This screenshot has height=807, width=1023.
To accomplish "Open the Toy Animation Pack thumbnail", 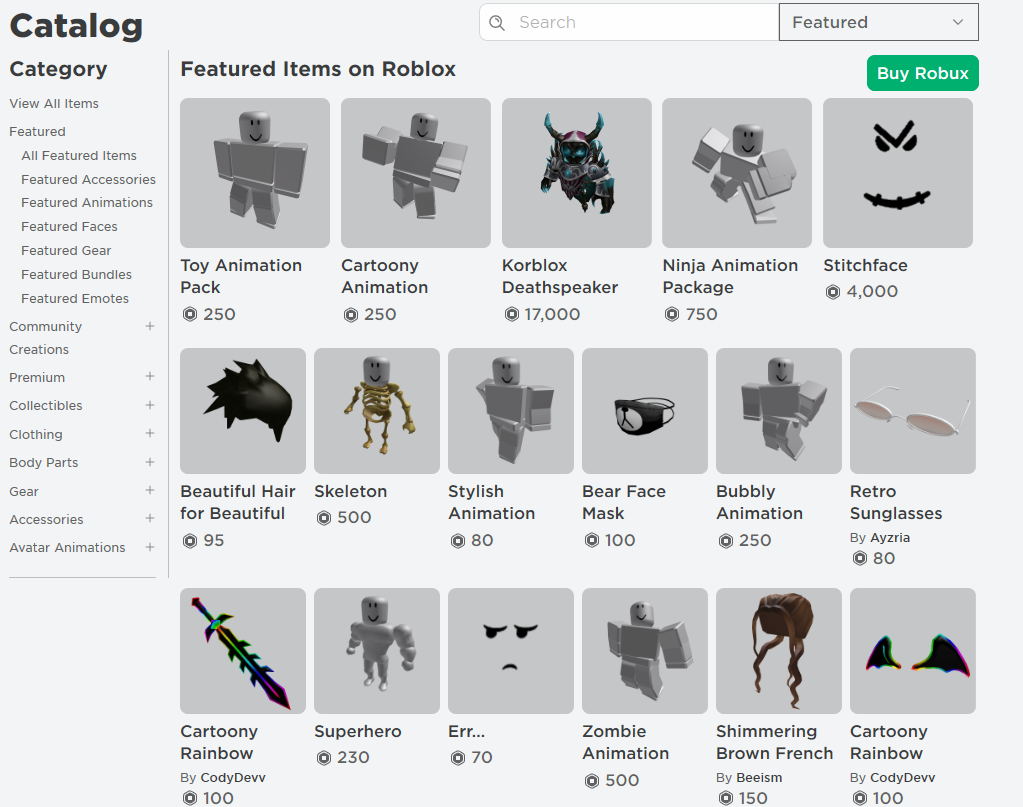I will (x=254, y=173).
